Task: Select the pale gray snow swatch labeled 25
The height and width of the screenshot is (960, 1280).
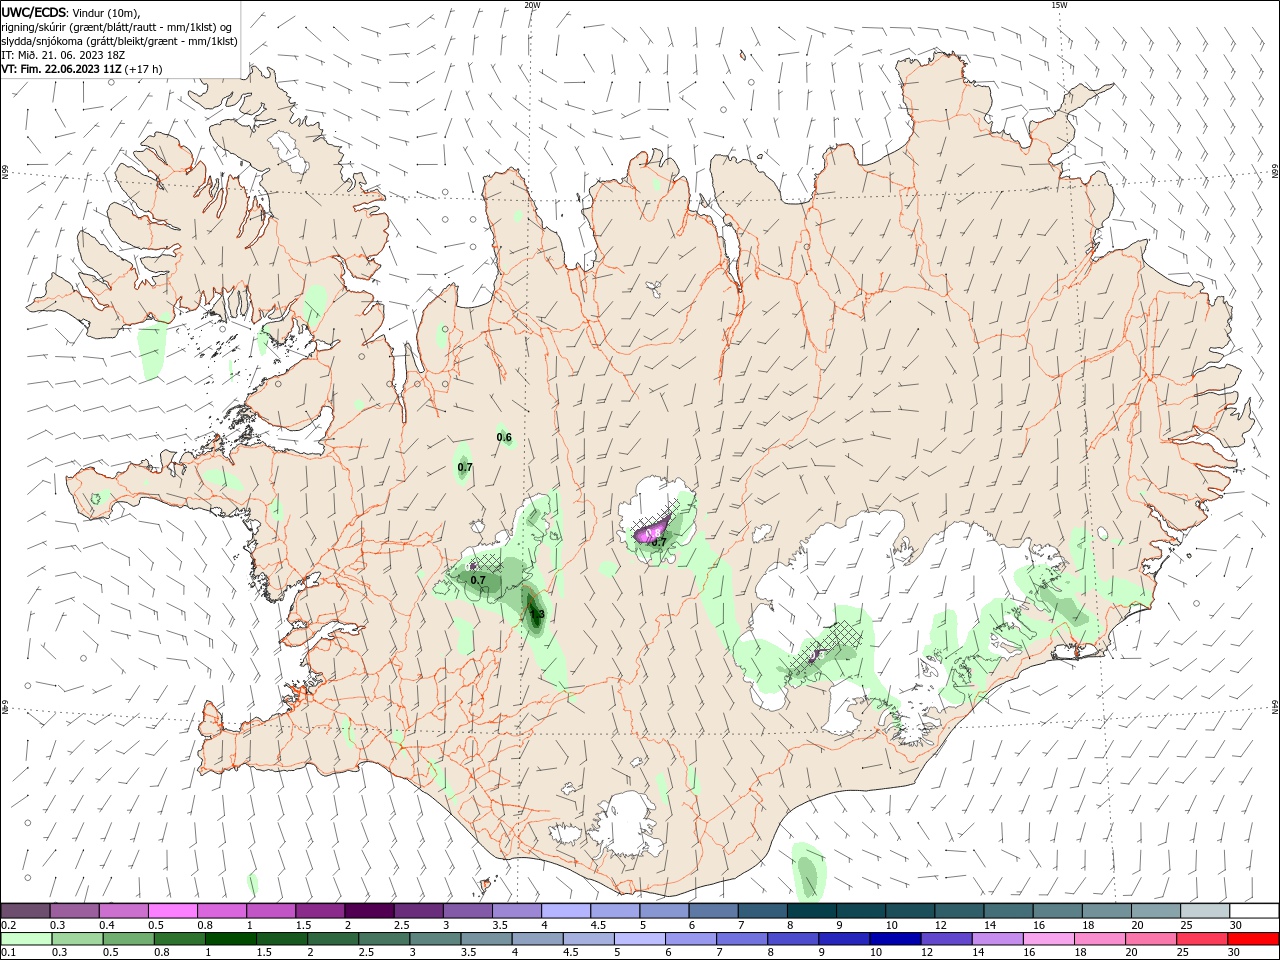Action: (1205, 911)
